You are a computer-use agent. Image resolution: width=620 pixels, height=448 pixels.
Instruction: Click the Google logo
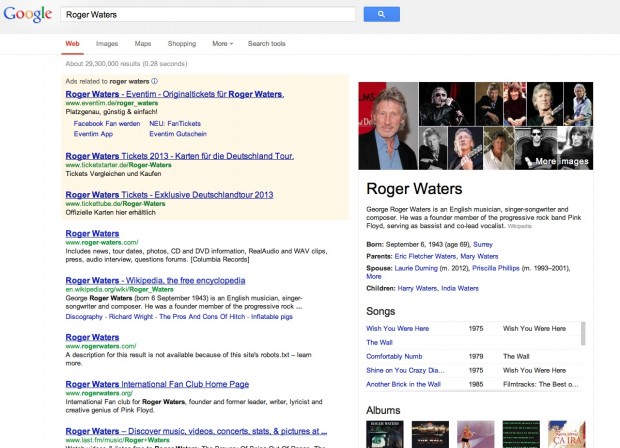[x=28, y=14]
